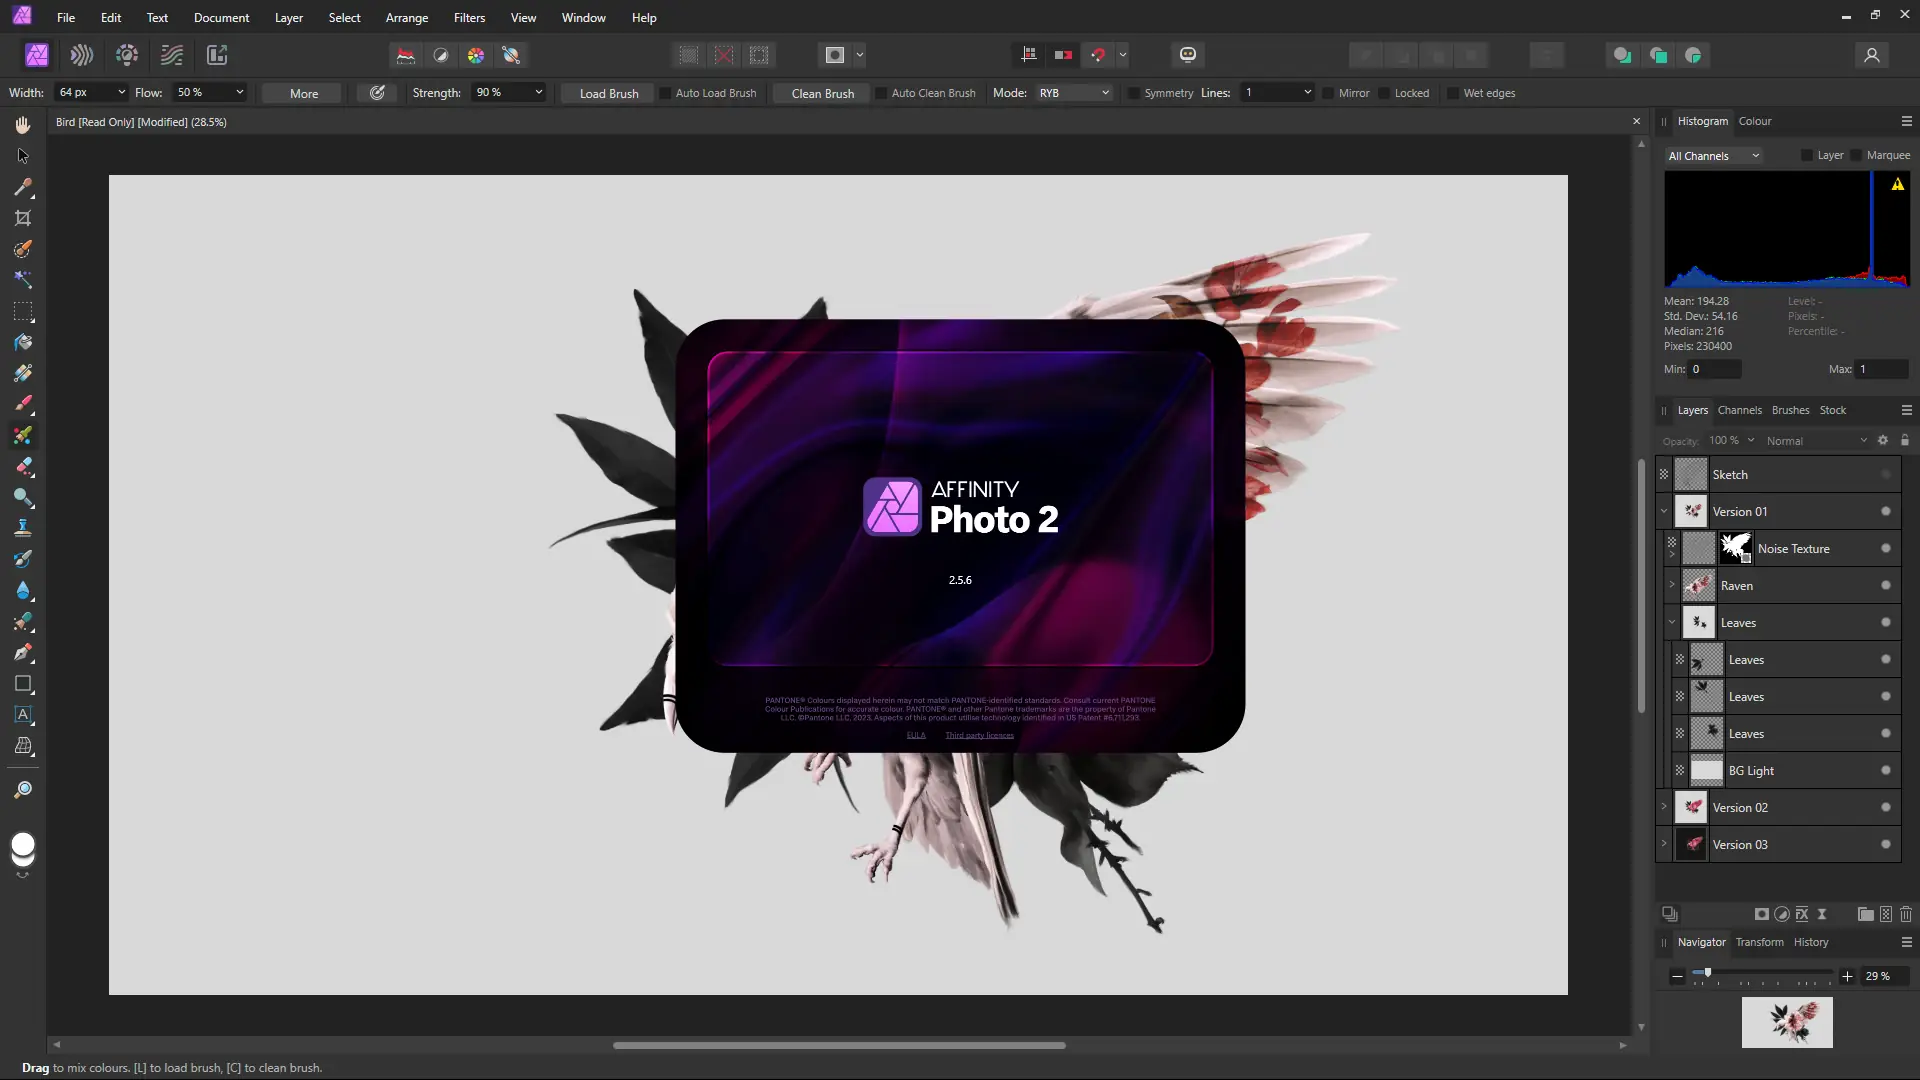Select the Flood Fill tool
Image resolution: width=1920 pixels, height=1080 pixels.
(x=23, y=342)
